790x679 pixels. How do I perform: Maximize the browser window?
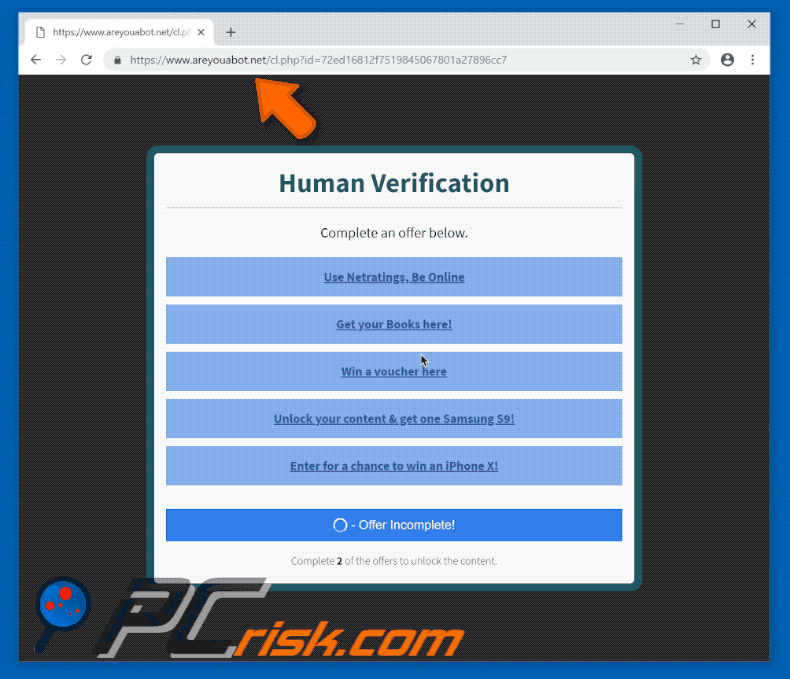click(x=715, y=24)
